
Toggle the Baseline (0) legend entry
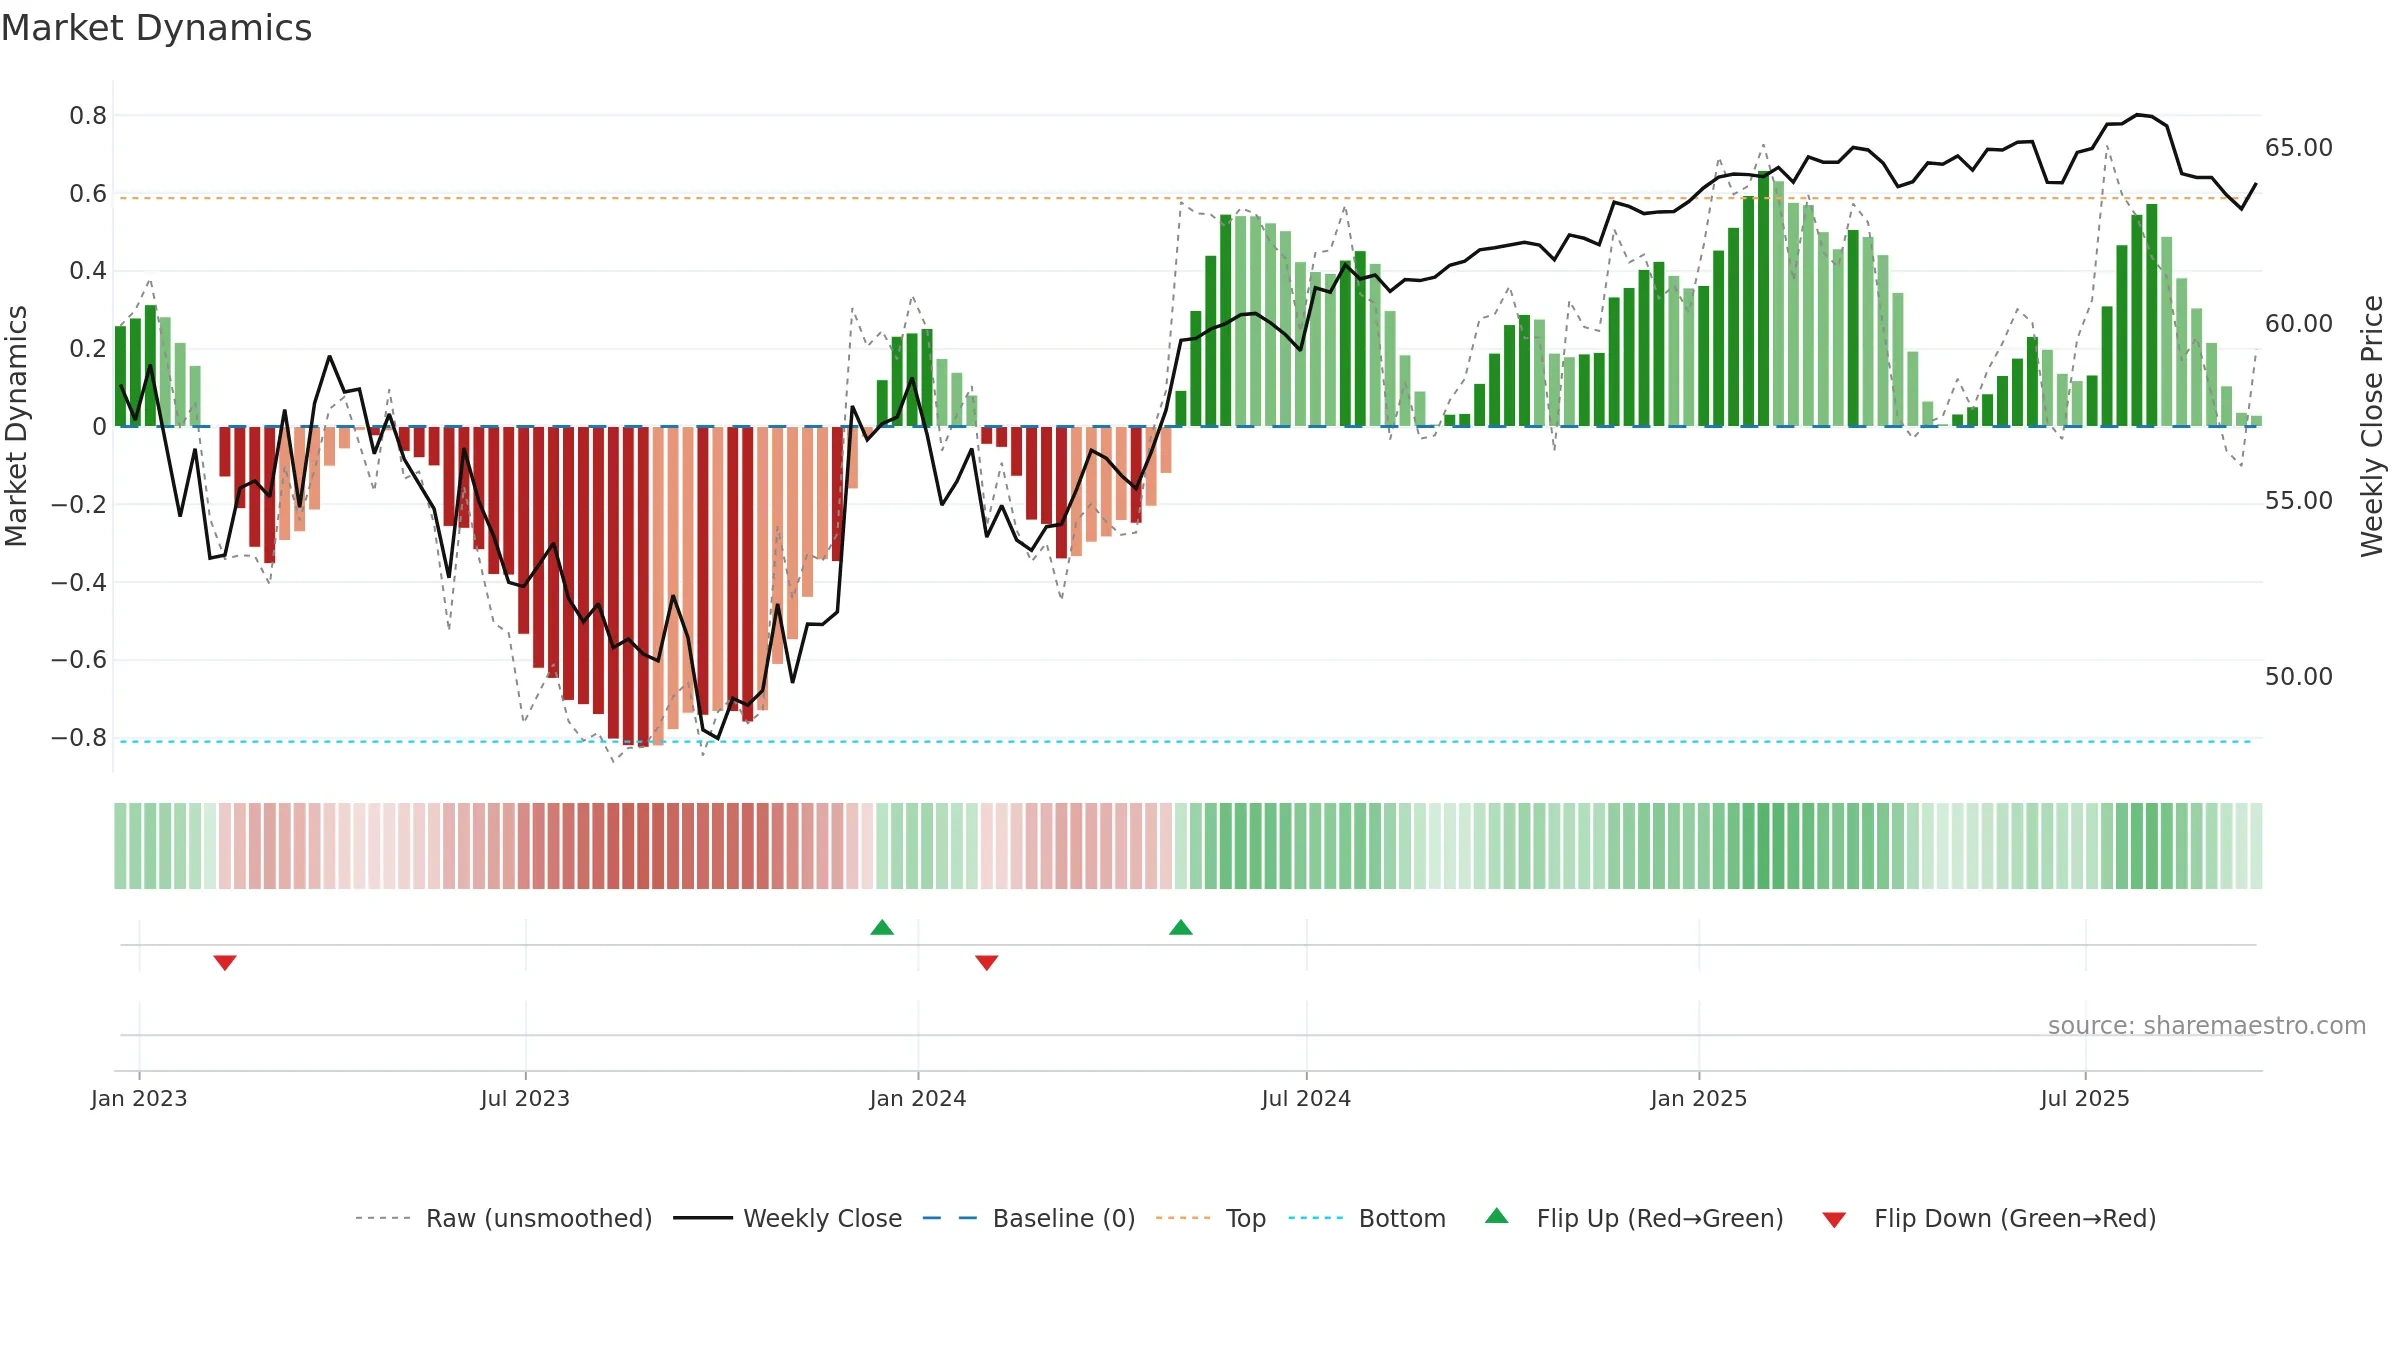click(1029, 1218)
